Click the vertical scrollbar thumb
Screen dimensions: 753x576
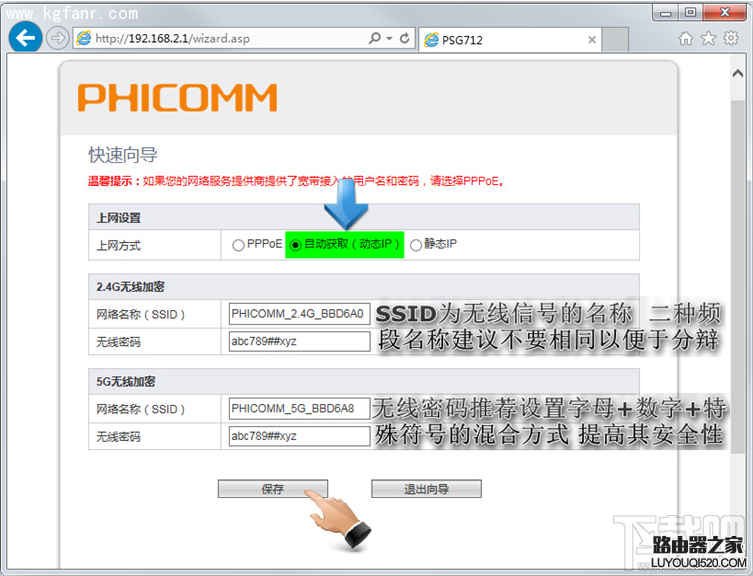click(x=738, y=276)
